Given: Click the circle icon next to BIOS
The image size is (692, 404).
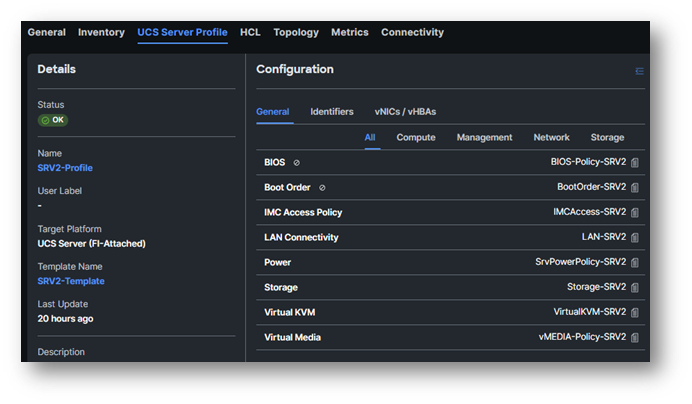Looking at the screenshot, I should point(297,163).
